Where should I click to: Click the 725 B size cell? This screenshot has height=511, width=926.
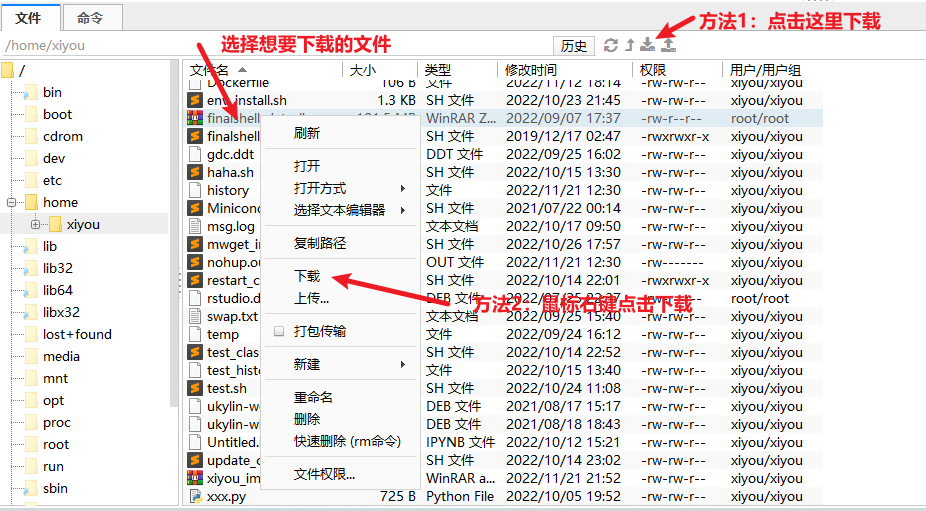pos(397,496)
